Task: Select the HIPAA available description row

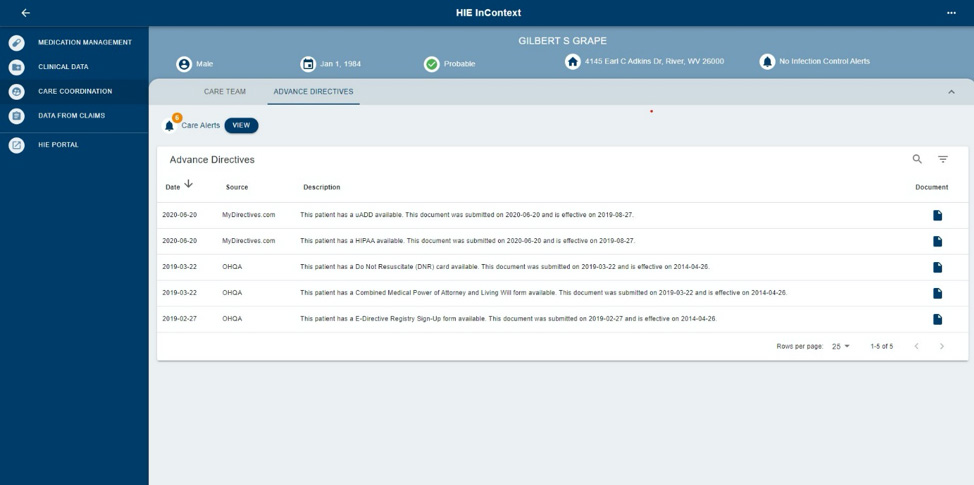Action: coord(467,240)
